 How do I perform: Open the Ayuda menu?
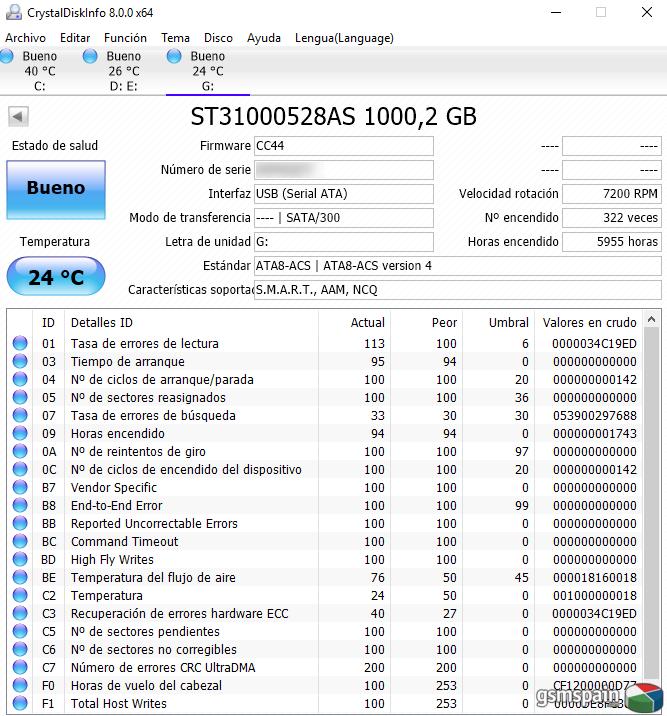pos(264,38)
